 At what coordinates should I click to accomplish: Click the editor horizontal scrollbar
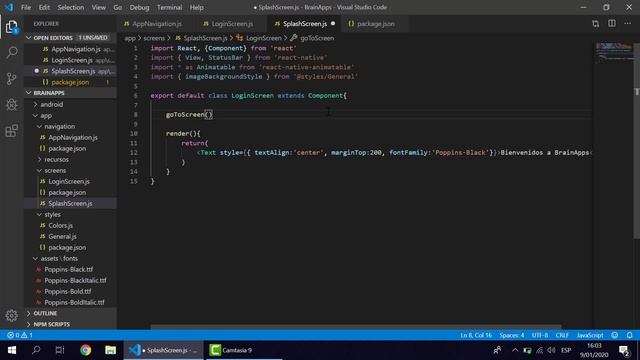pos(355,327)
